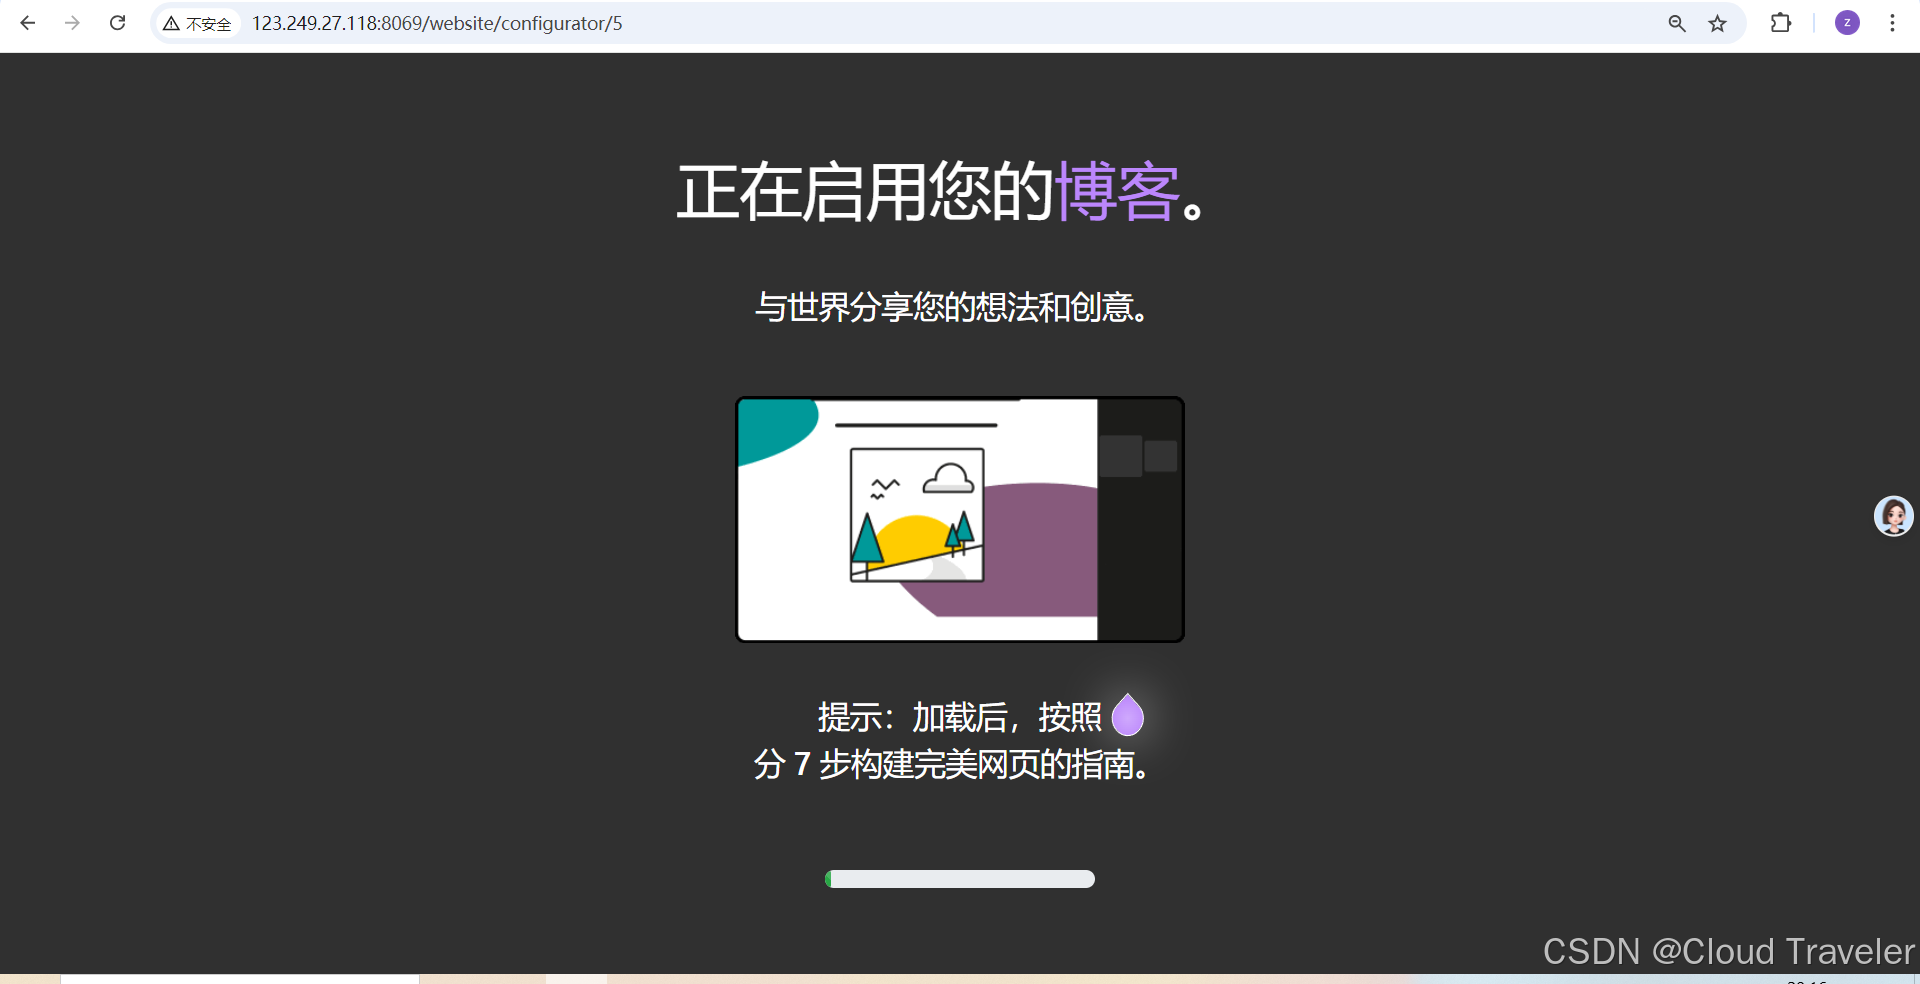Go back using the browser back arrow
Image resolution: width=1920 pixels, height=984 pixels.
(28, 23)
